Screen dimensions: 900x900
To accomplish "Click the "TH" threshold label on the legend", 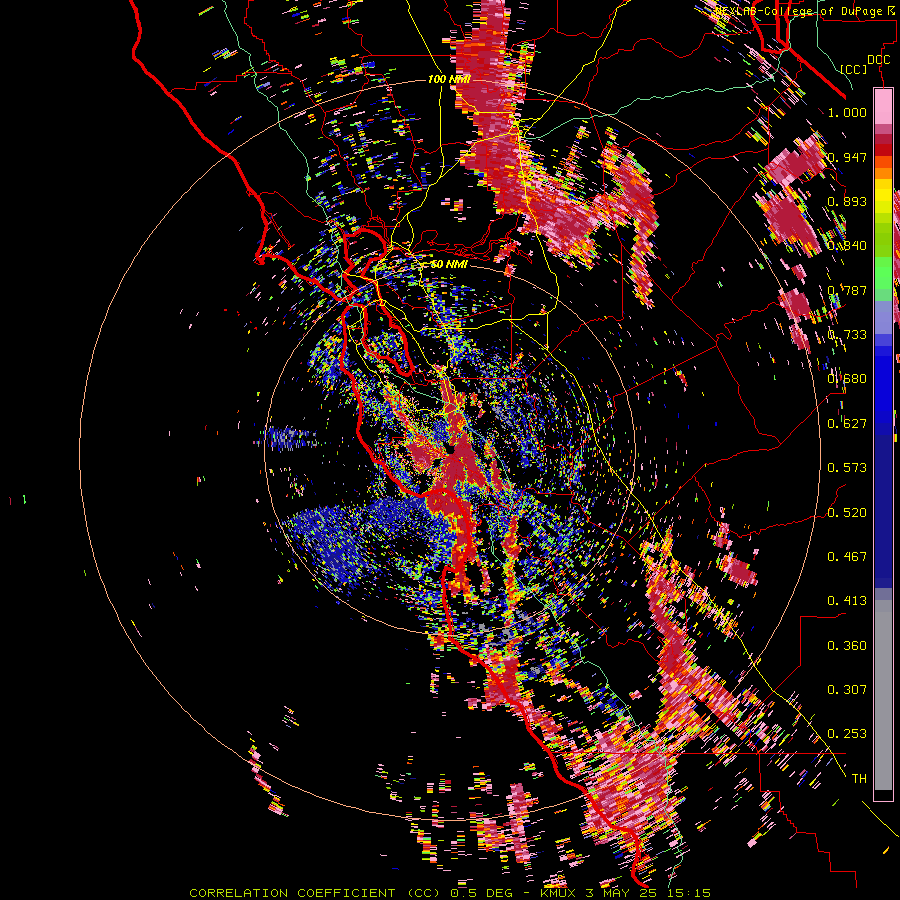I will [859, 779].
